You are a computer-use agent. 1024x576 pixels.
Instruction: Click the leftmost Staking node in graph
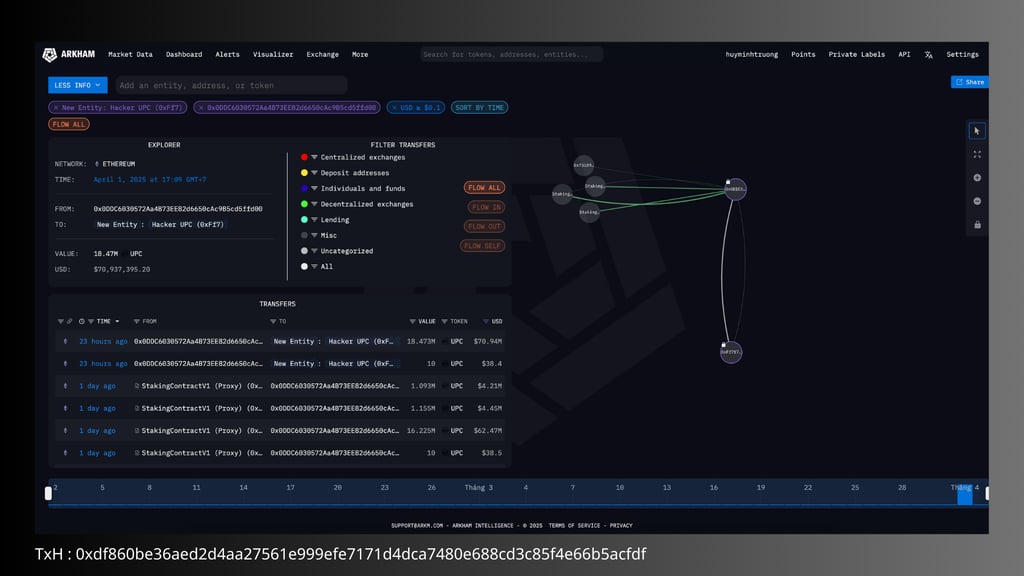pyautogui.click(x=562, y=194)
